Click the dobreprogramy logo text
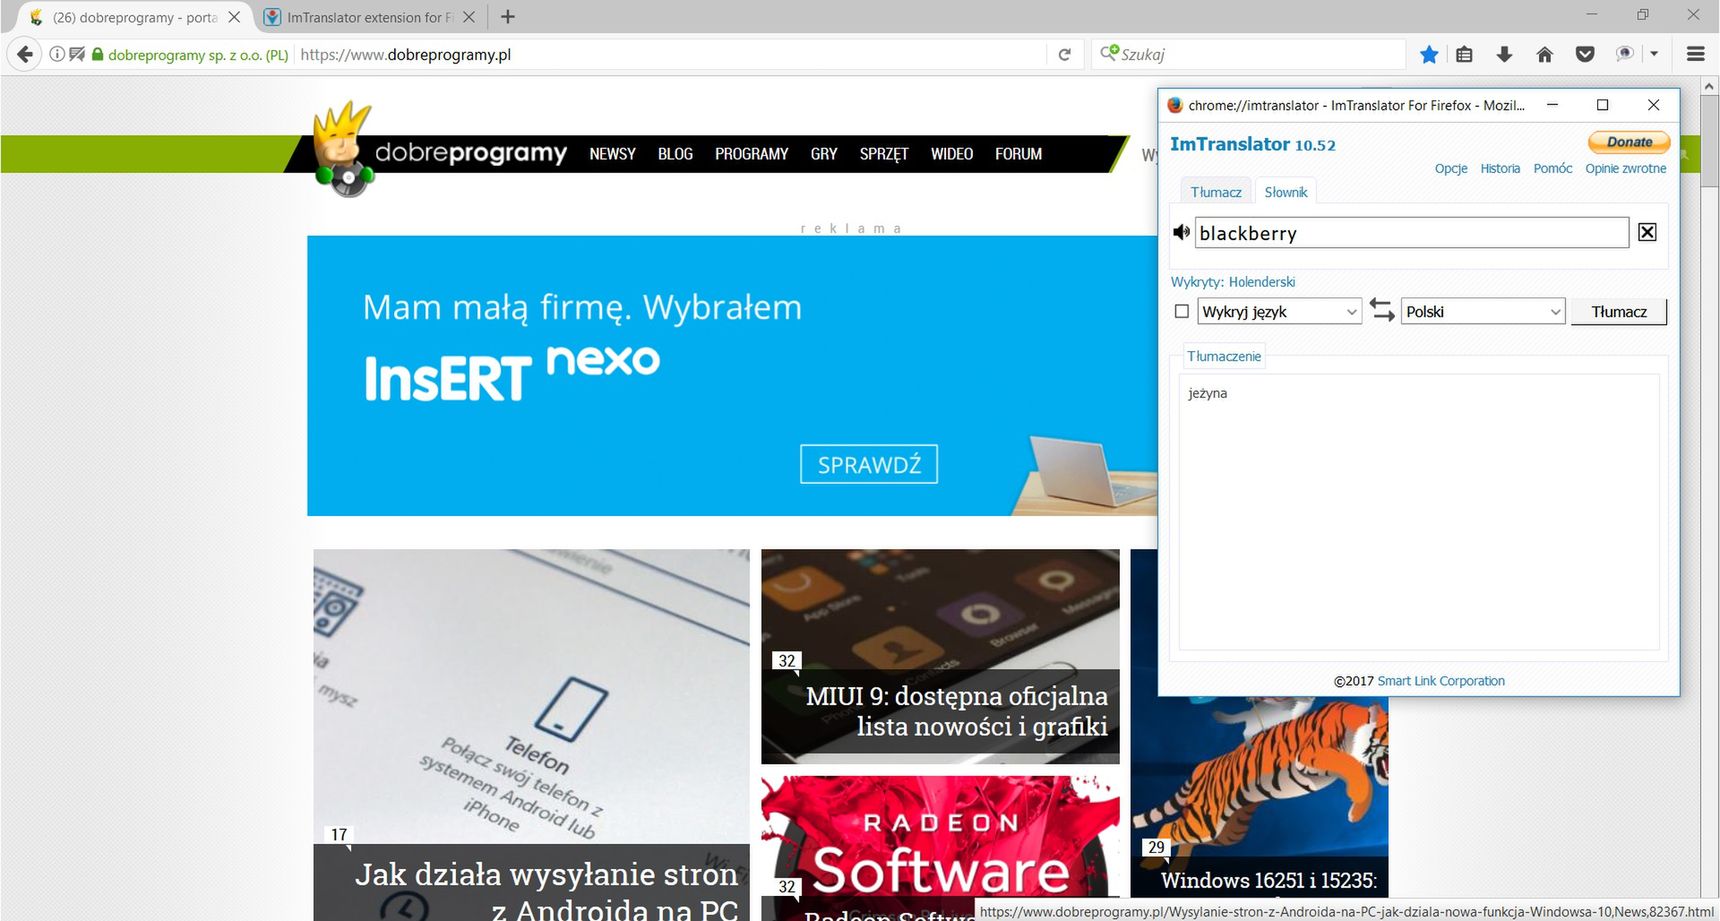The image size is (1720, 921). (470, 153)
